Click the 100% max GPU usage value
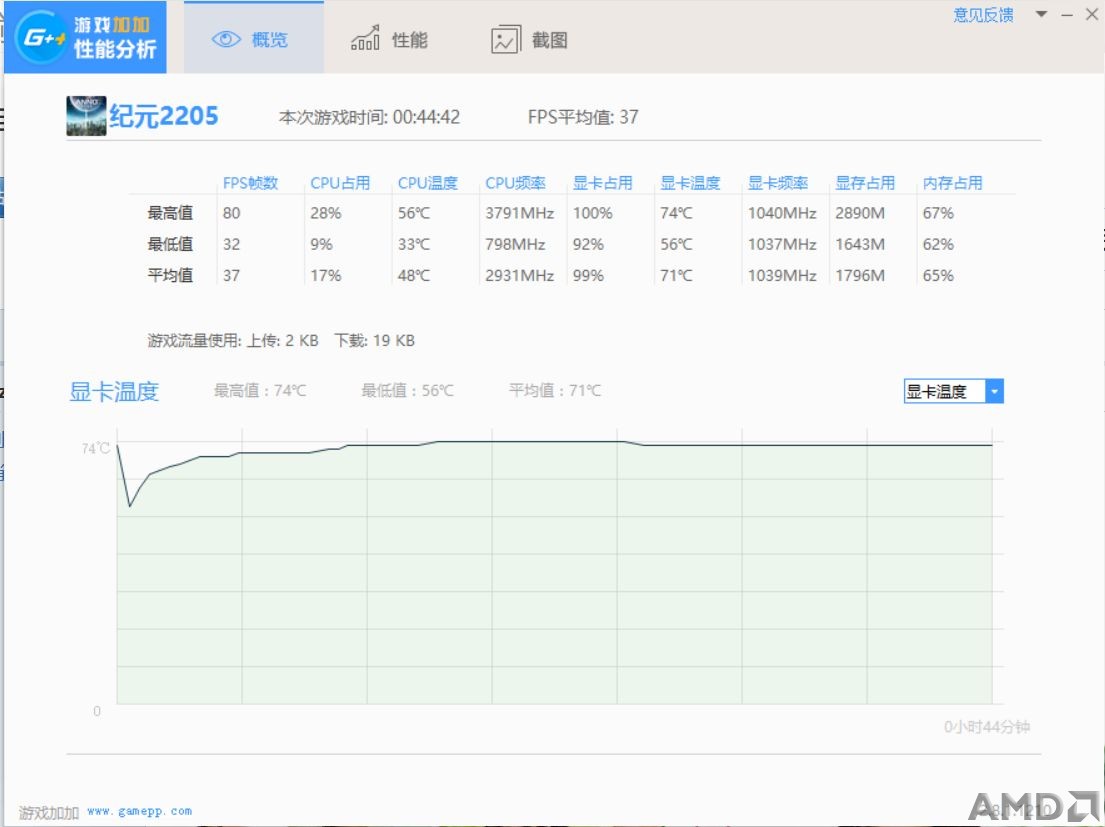Image resolution: width=1105 pixels, height=827 pixels. coord(592,213)
